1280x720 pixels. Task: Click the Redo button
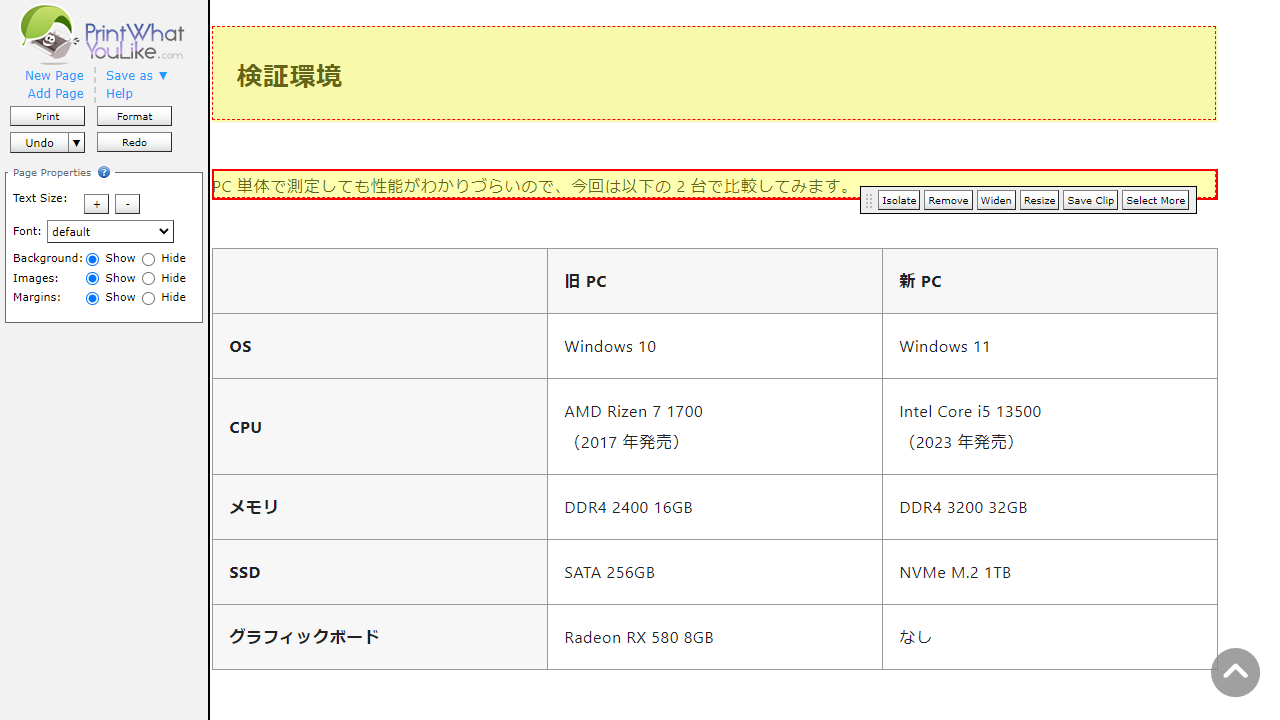[x=134, y=143]
